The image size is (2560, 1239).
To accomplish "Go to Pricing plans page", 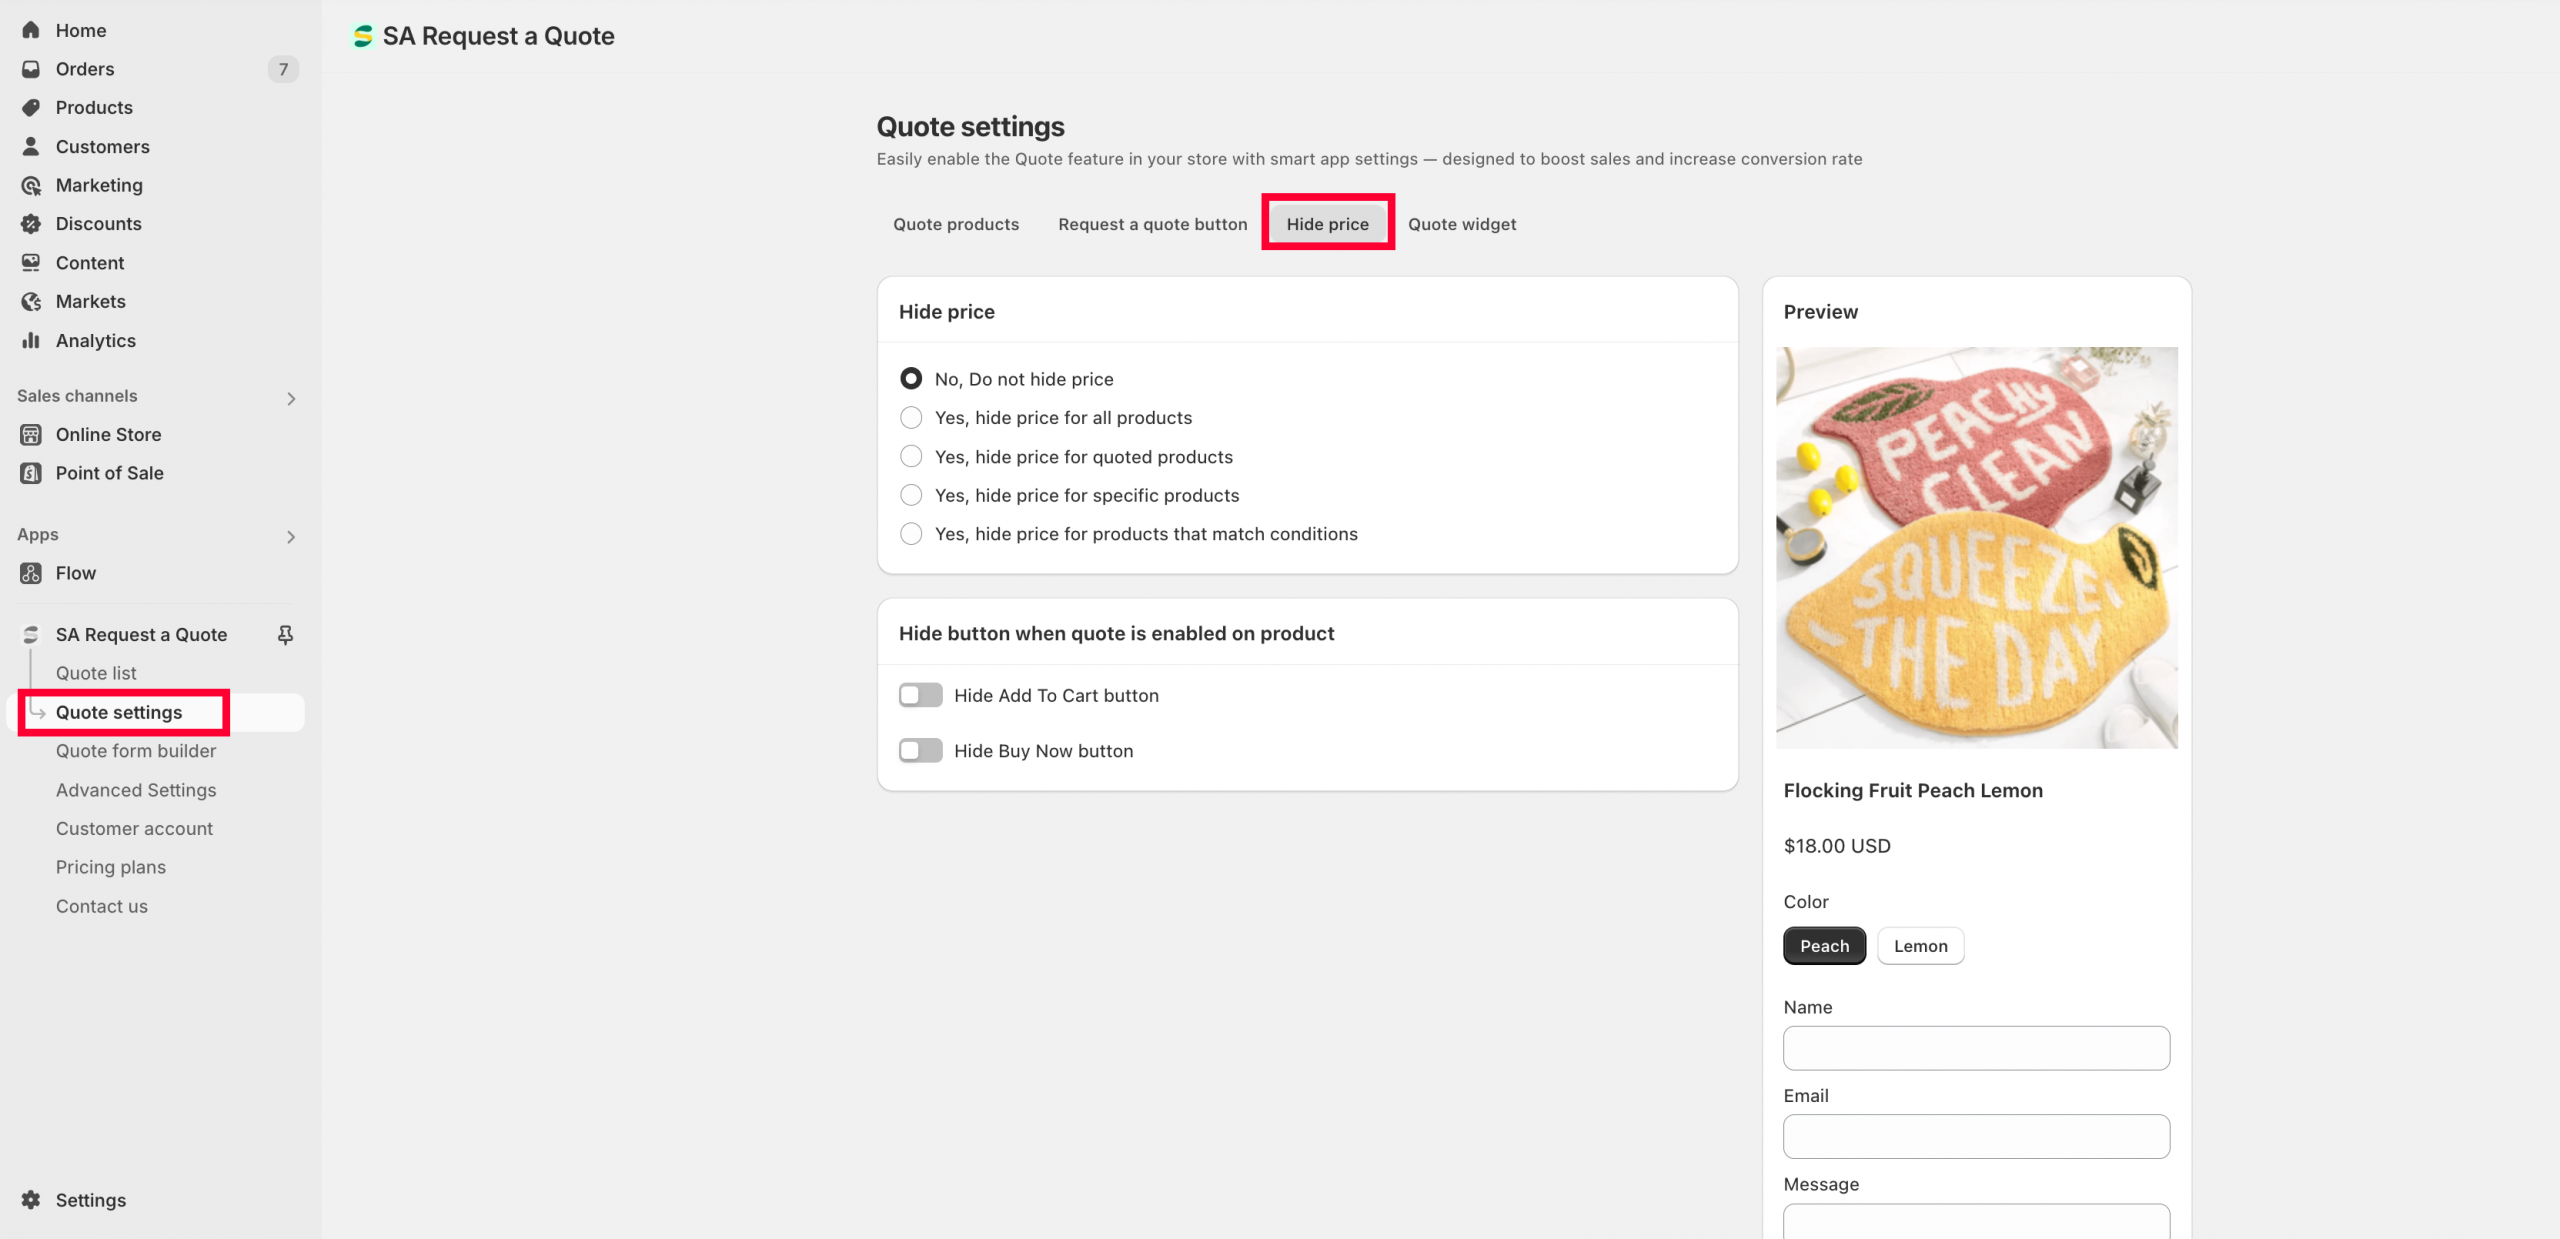I will point(111,867).
